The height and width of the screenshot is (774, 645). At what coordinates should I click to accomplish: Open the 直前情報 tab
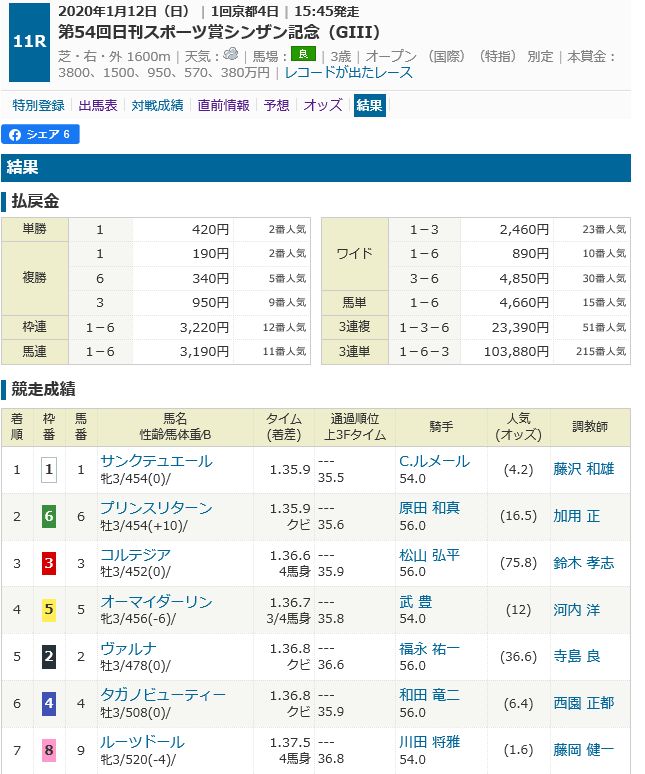pyautogui.click(x=223, y=105)
